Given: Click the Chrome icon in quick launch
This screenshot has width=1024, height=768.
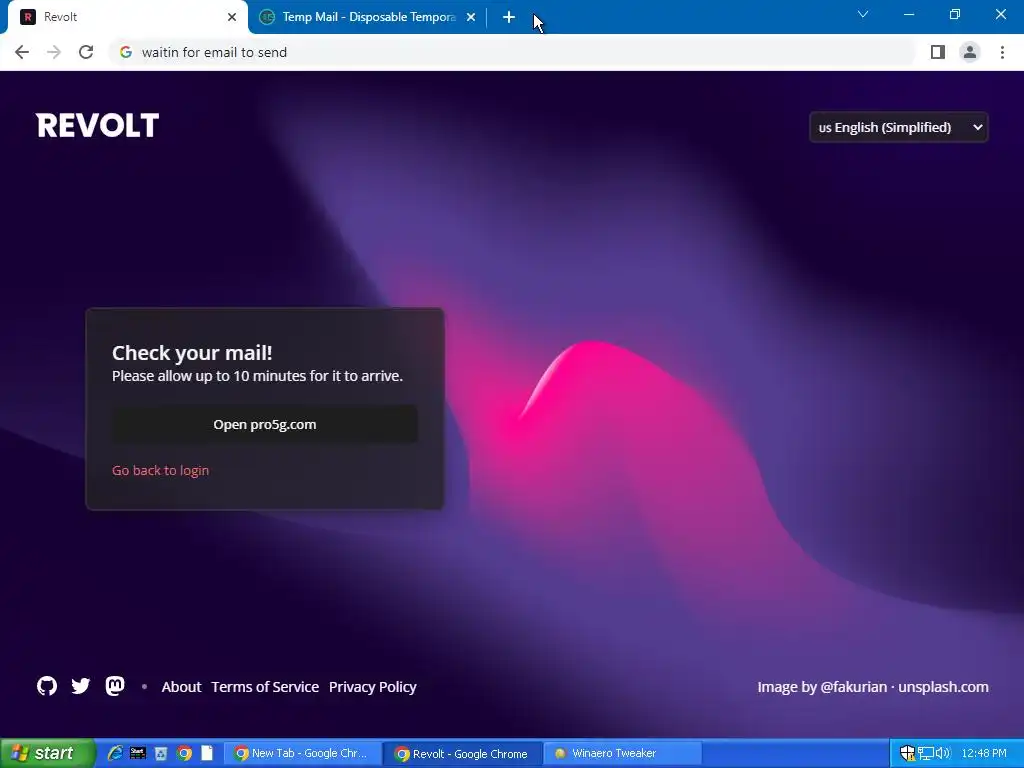Looking at the screenshot, I should click(185, 753).
